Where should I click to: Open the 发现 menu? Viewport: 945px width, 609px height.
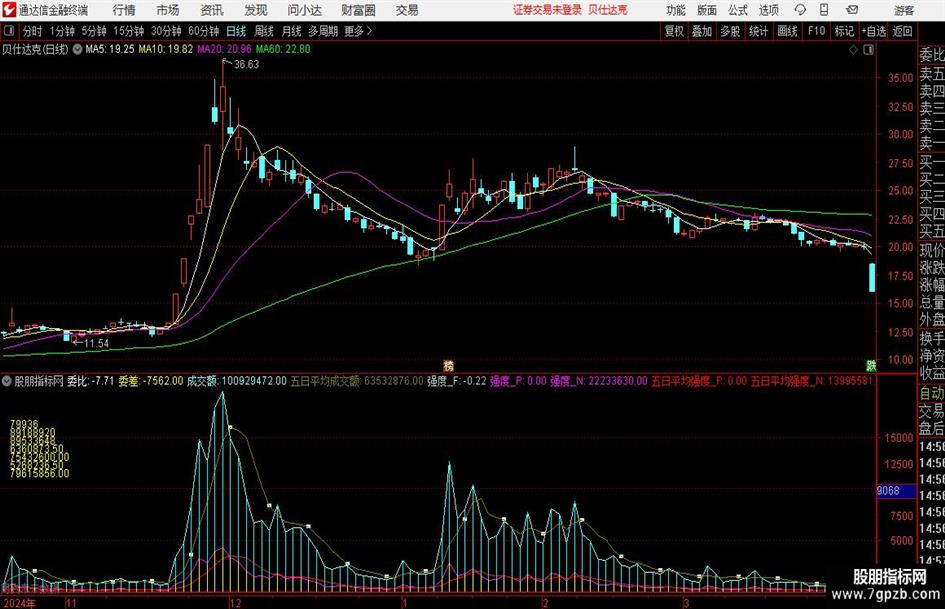coord(256,10)
